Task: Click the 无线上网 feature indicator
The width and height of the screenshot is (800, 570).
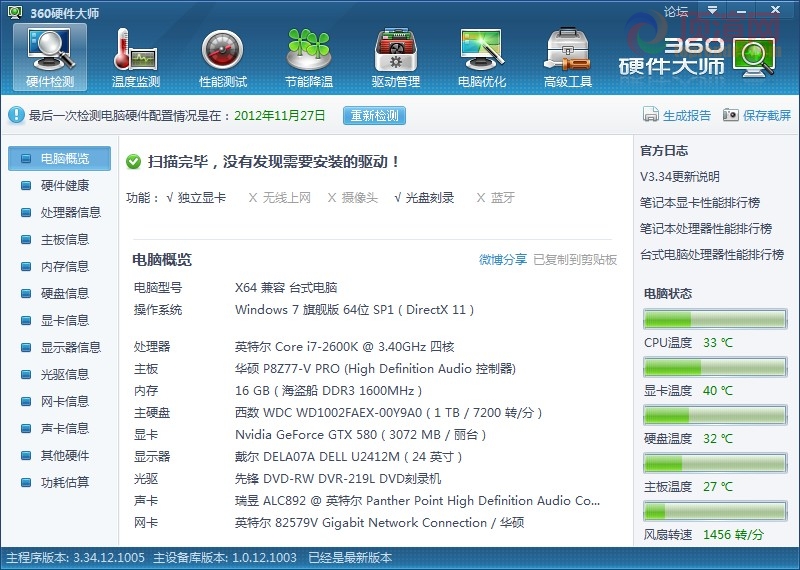Action: pos(280,198)
